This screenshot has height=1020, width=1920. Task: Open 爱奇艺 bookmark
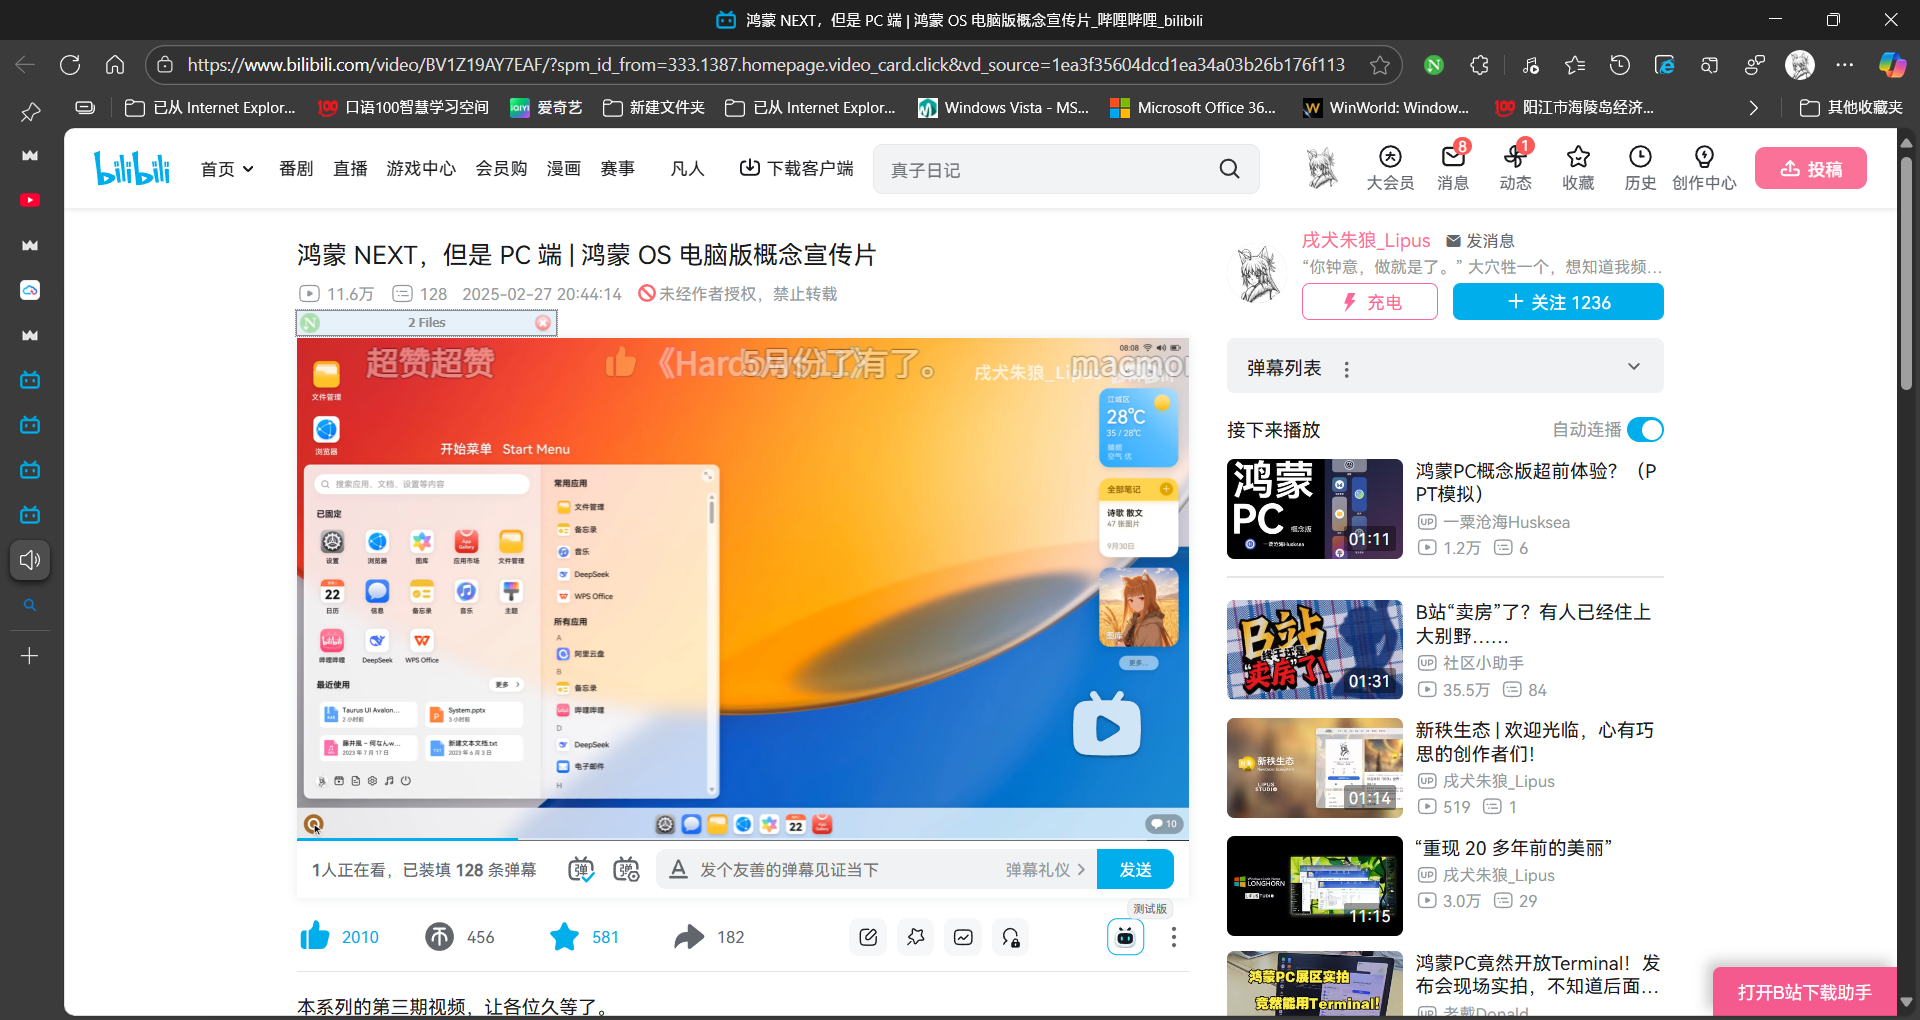click(546, 107)
